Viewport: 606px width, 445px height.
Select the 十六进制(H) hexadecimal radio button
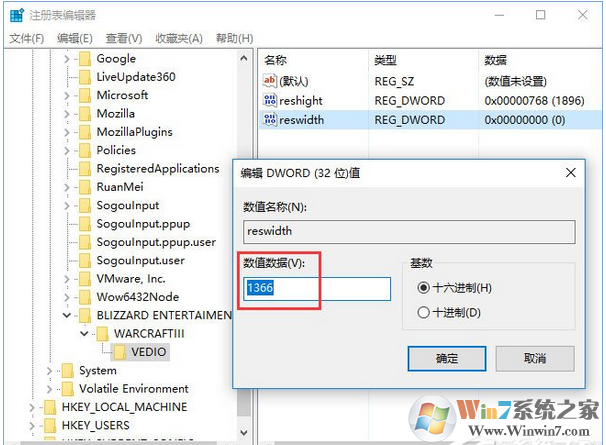click(424, 288)
